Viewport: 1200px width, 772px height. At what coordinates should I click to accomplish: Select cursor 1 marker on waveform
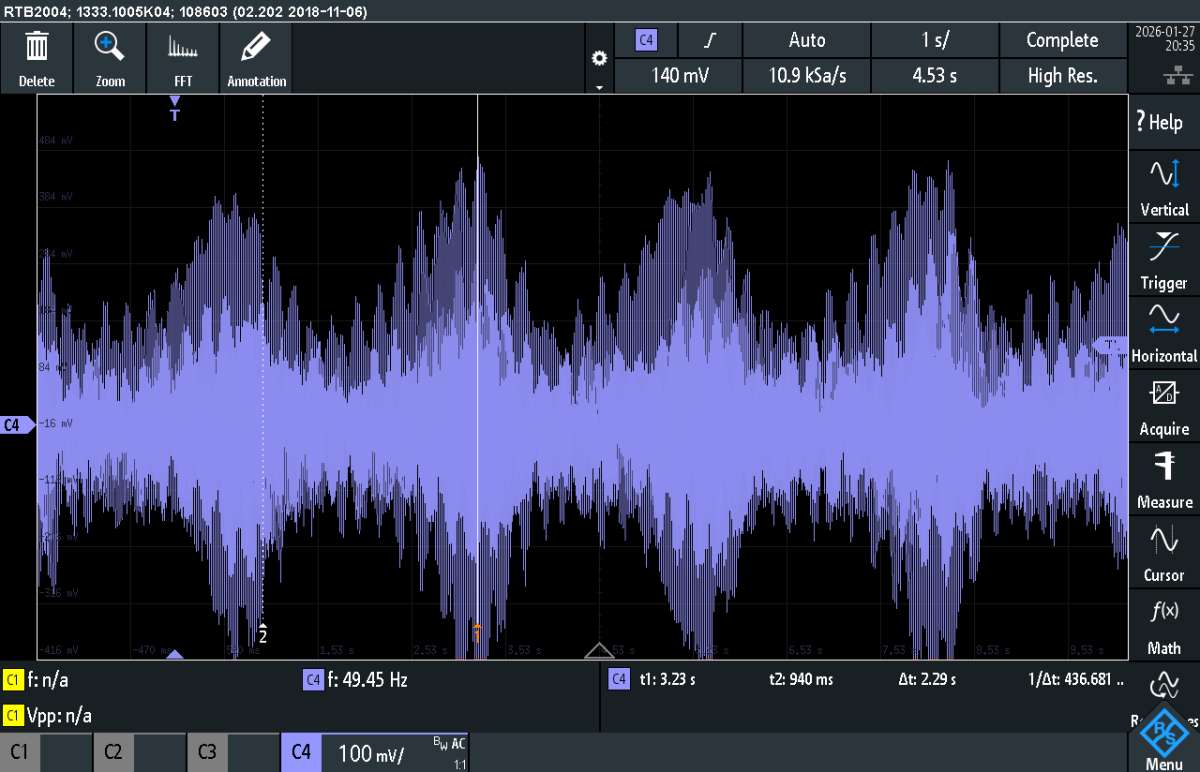[x=477, y=633]
